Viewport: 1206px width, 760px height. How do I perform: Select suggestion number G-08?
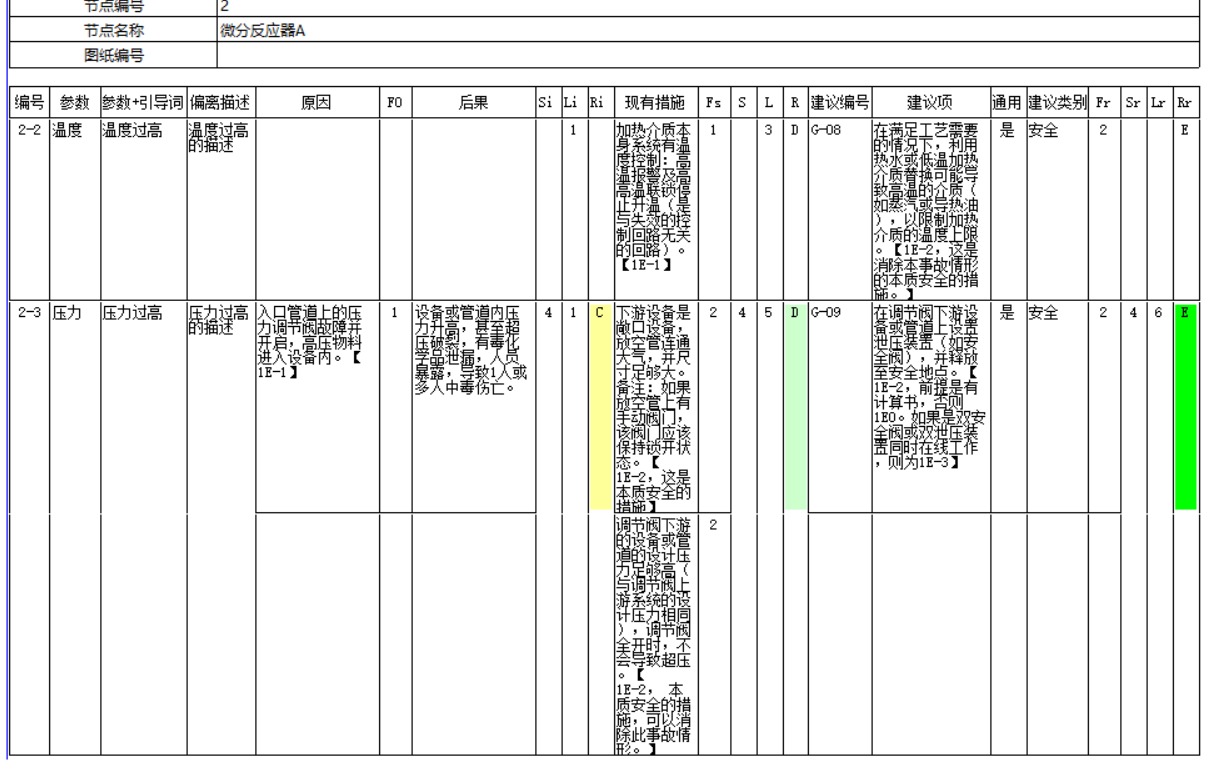click(x=827, y=130)
